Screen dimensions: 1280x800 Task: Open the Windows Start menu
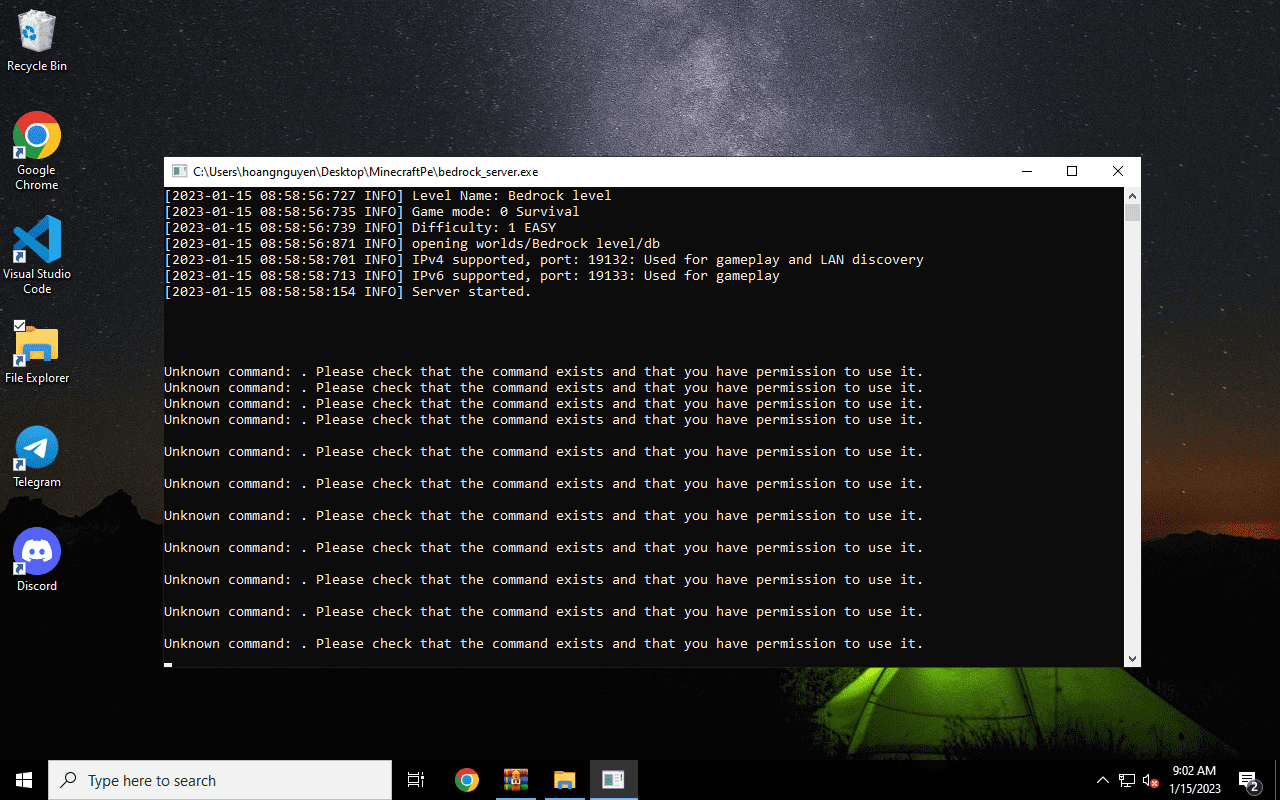pyautogui.click(x=24, y=780)
